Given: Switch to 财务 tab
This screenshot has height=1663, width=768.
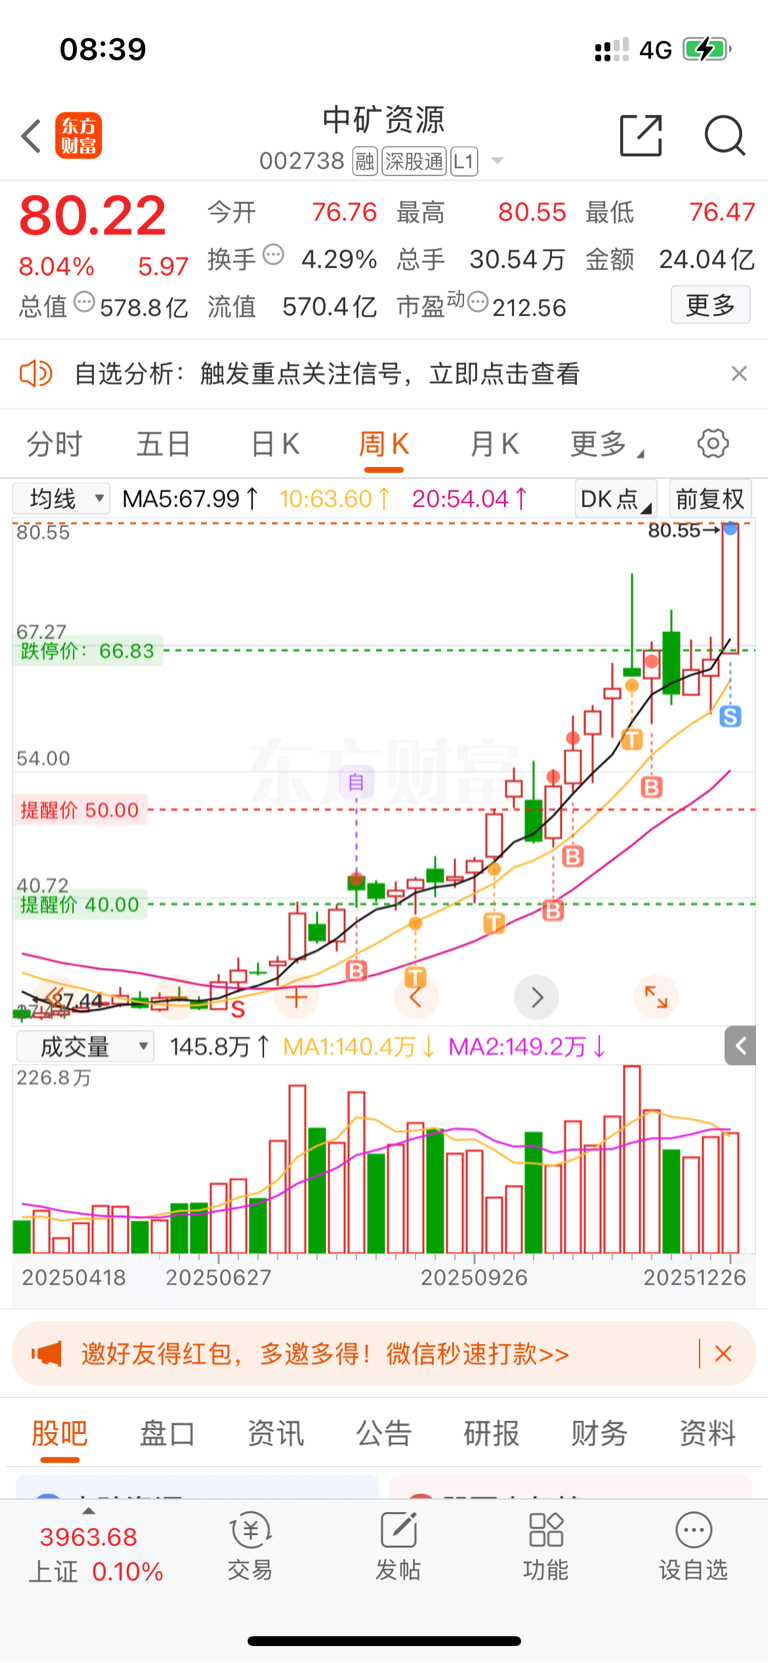Looking at the screenshot, I should point(599,1433).
